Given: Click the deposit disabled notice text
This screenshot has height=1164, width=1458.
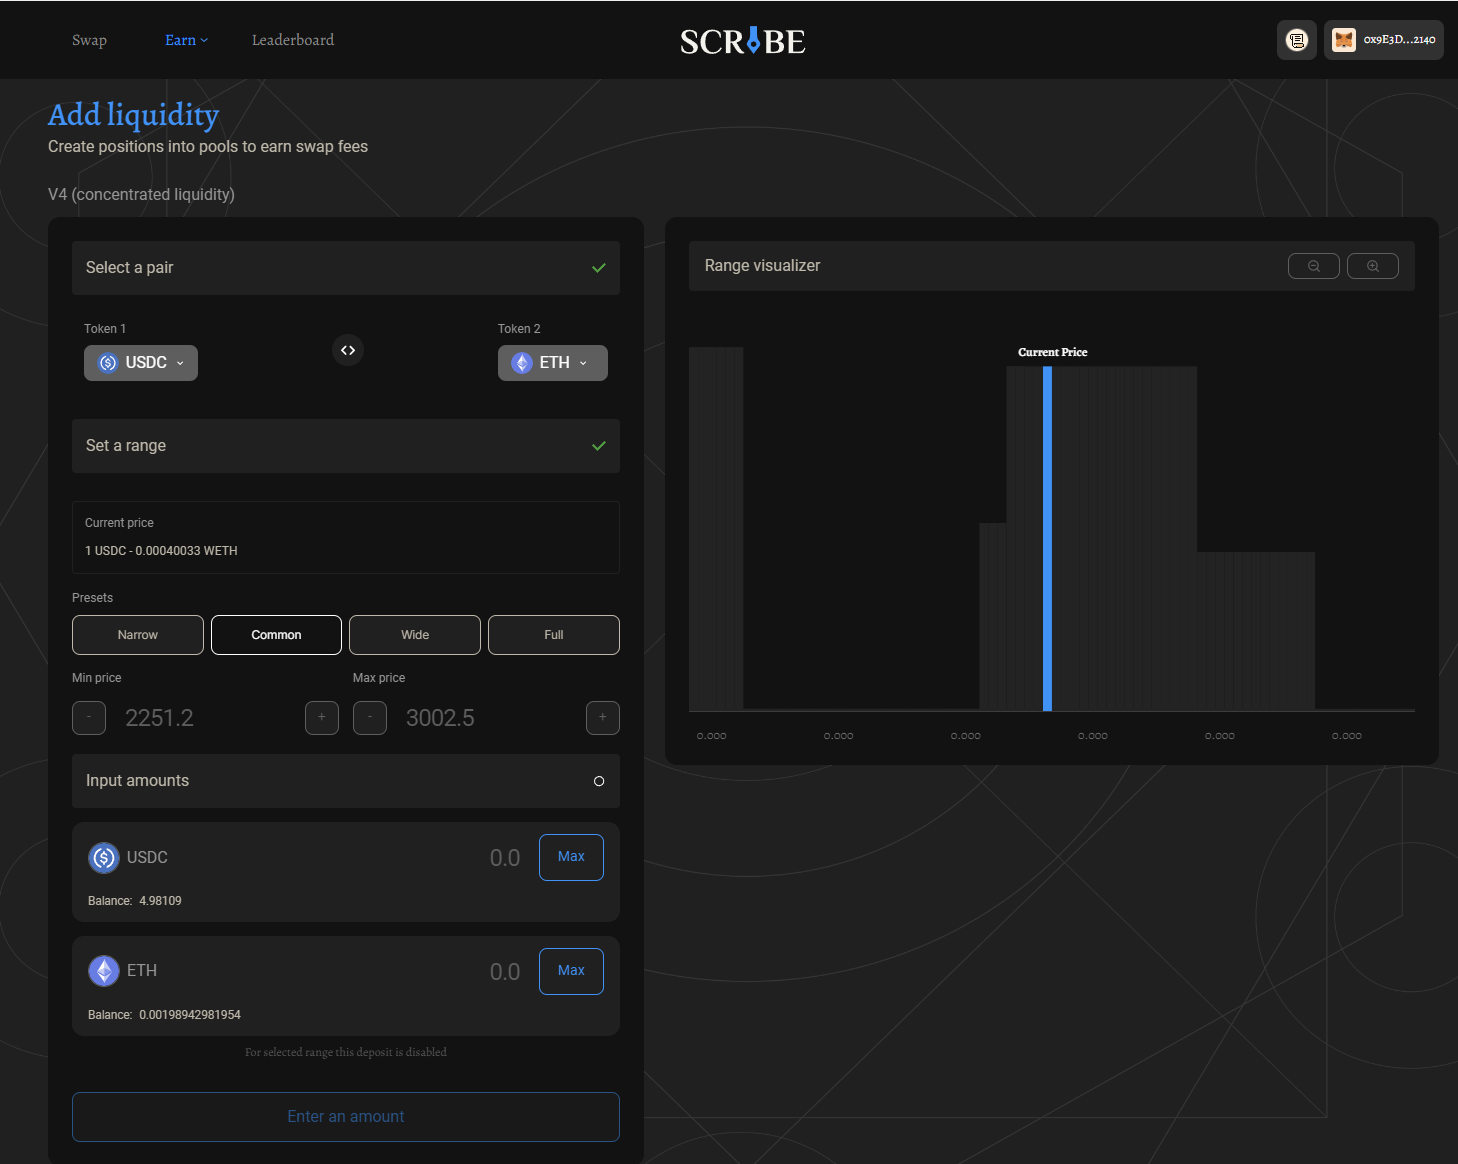Looking at the screenshot, I should click(346, 1052).
